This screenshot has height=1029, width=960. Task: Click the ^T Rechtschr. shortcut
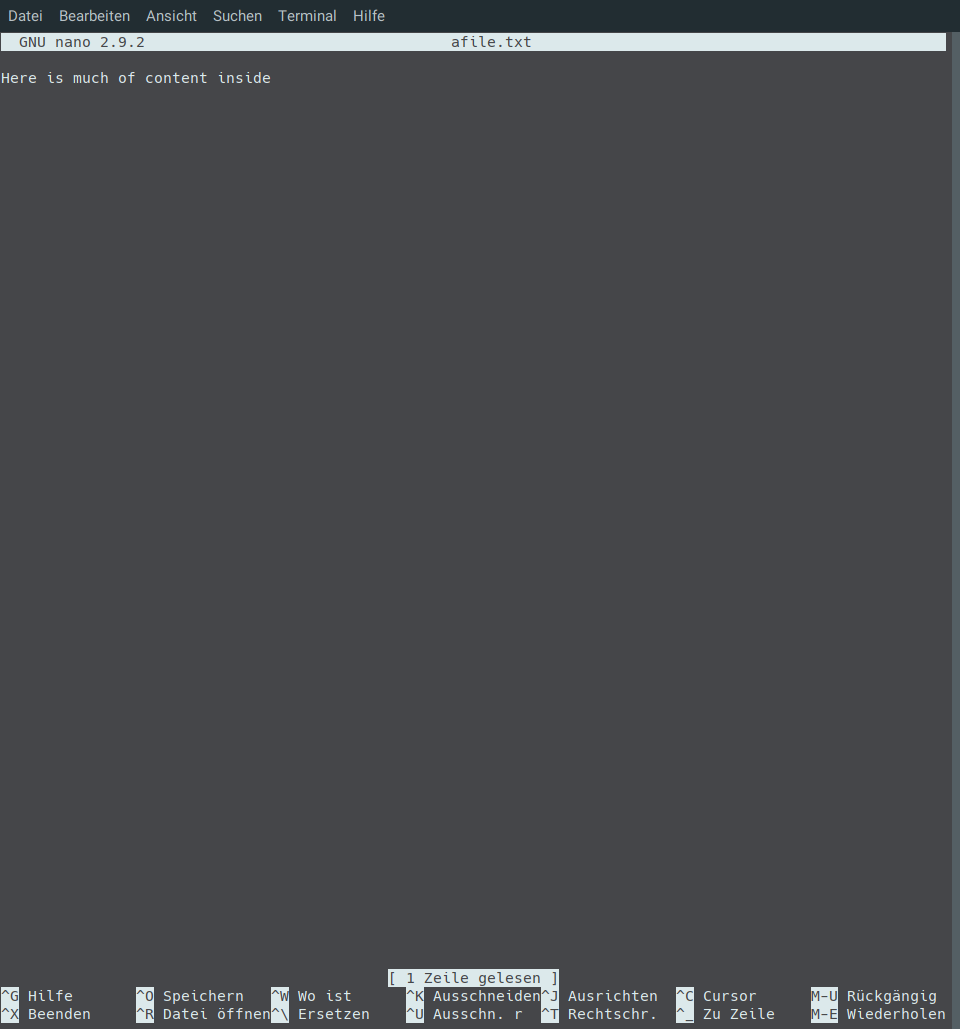[x=599, y=1014]
